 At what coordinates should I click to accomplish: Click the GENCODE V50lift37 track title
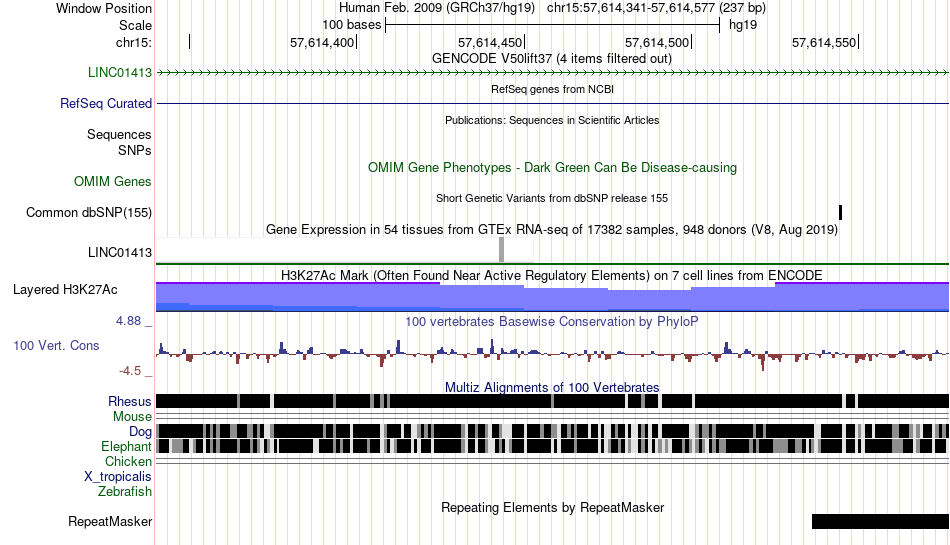[552, 59]
